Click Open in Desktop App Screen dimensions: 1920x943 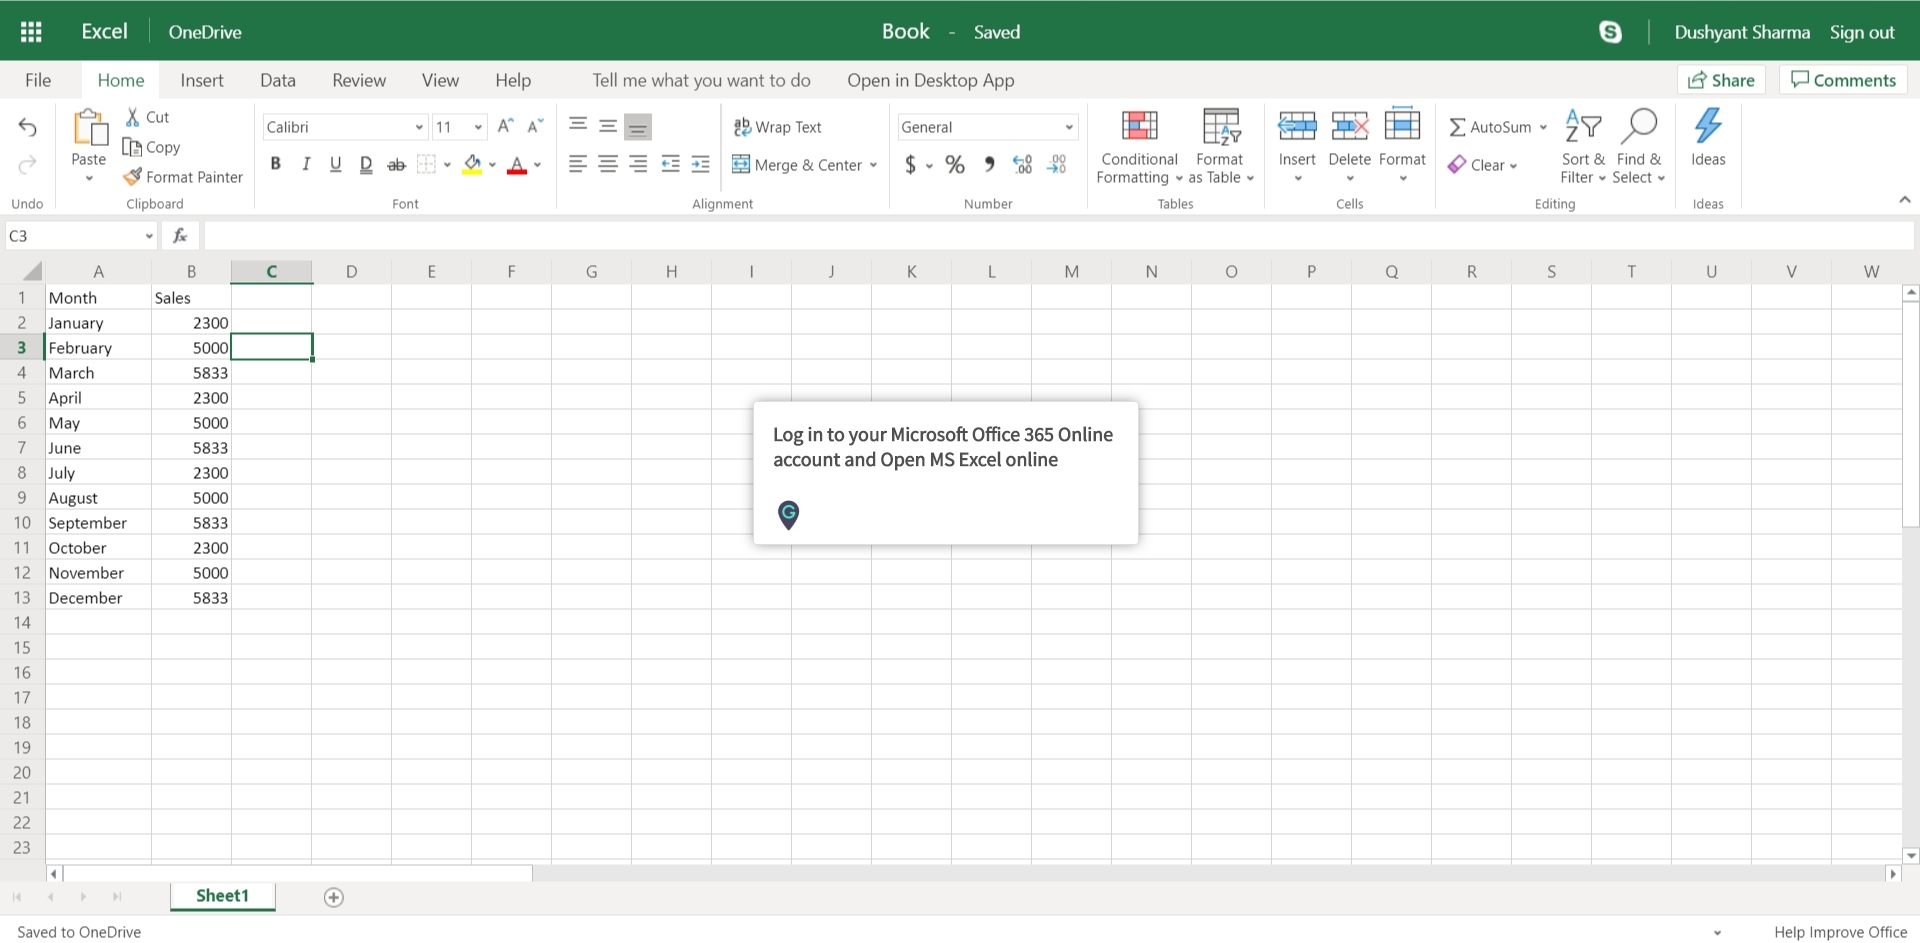(x=931, y=80)
